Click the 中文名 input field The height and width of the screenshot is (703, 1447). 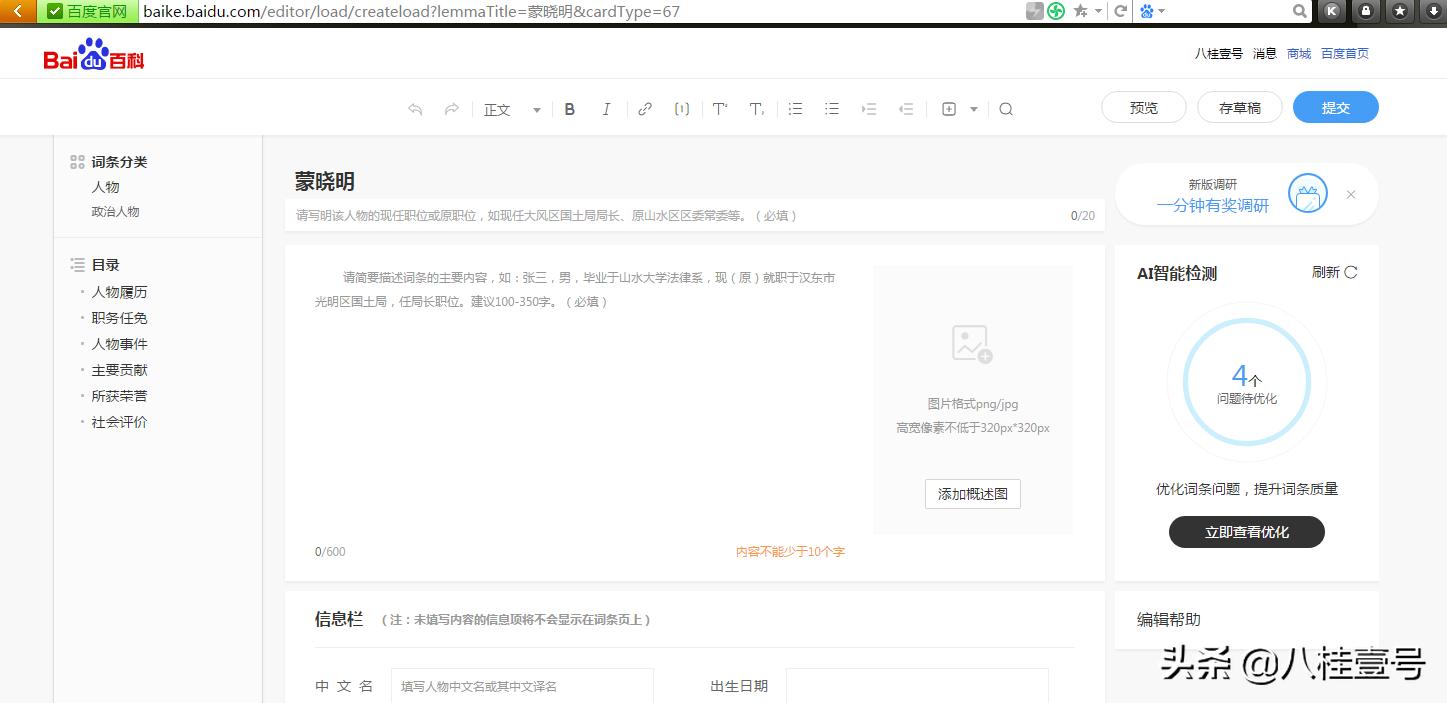point(522,687)
